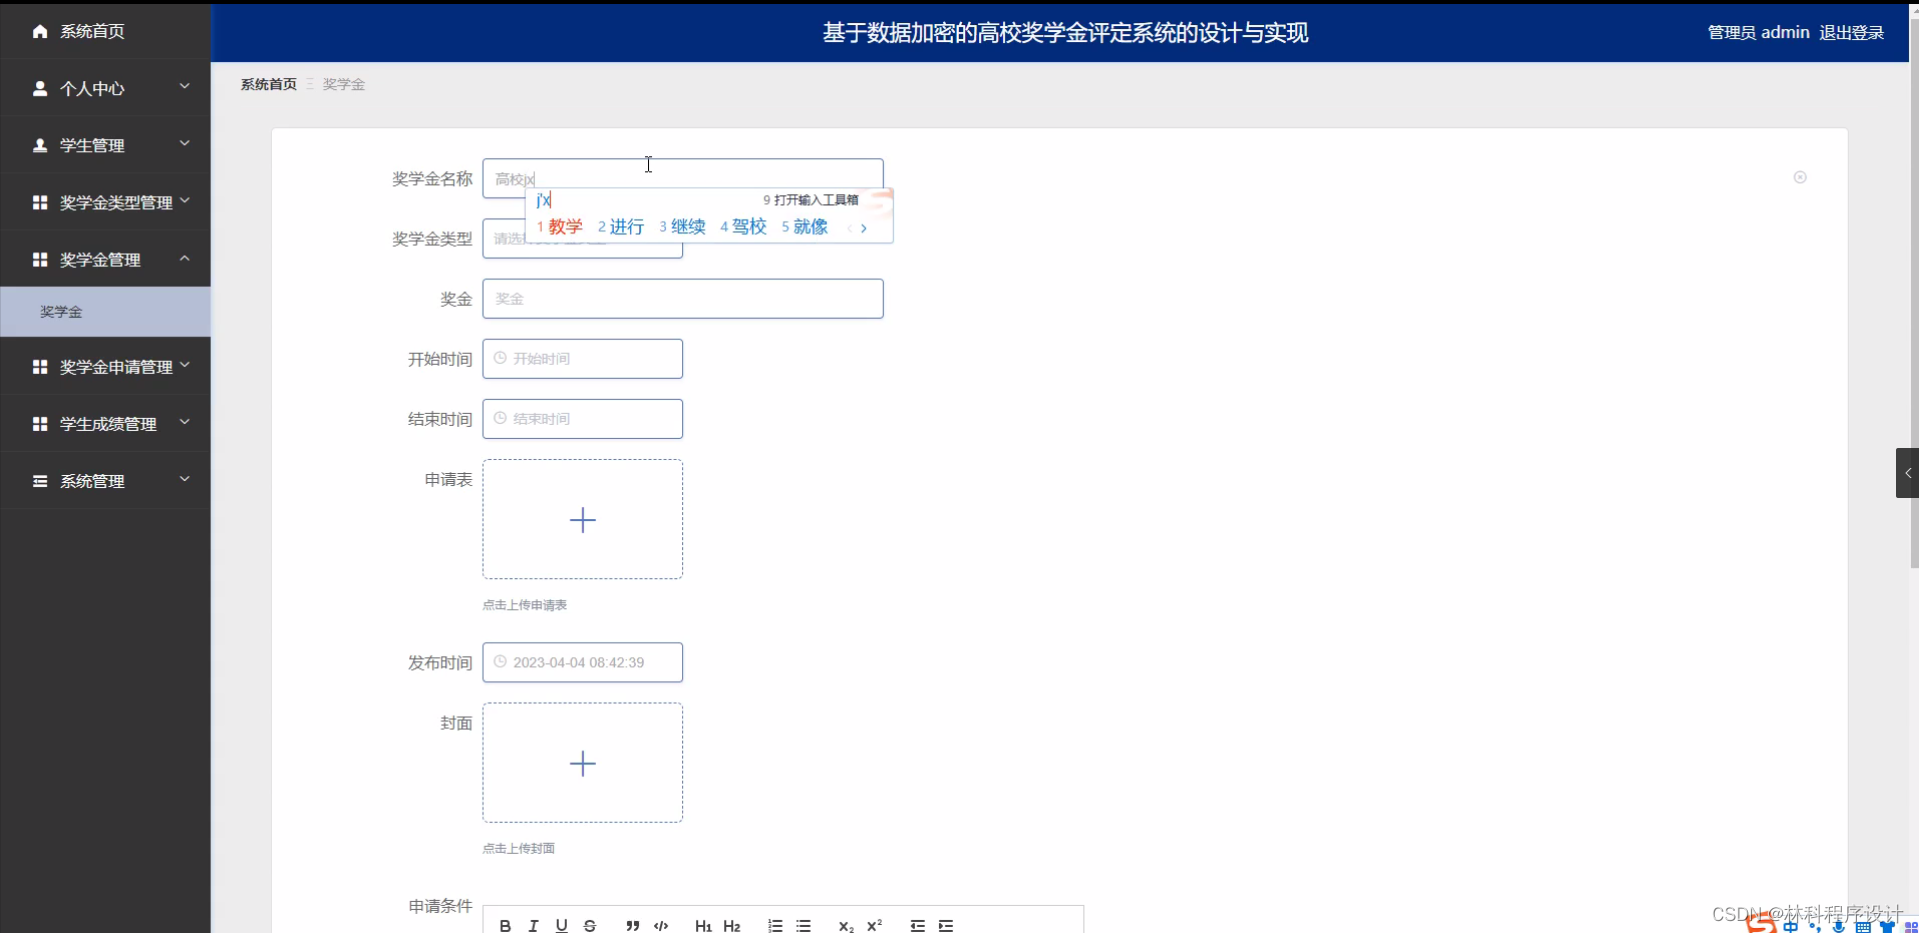Image resolution: width=1919 pixels, height=933 pixels.
Task: Click 退出登录 in the top right
Action: tap(1850, 31)
